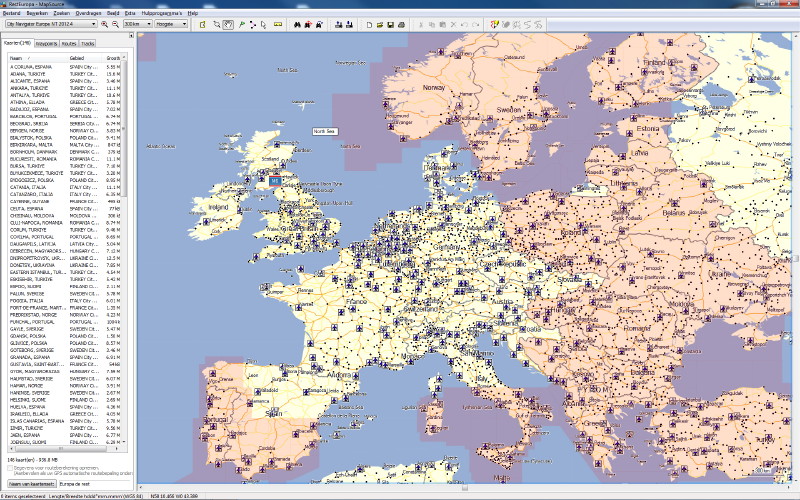Switch to the Waypoints tab
This screenshot has height=500, width=800.
coord(46,44)
